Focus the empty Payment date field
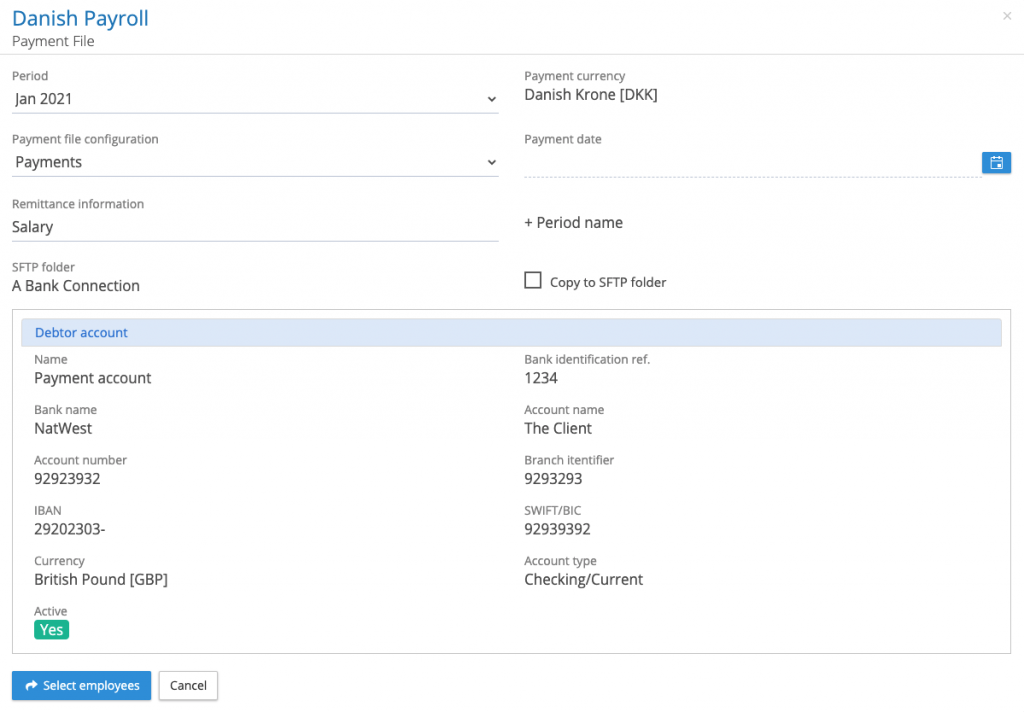The image size is (1024, 712). tap(750, 163)
